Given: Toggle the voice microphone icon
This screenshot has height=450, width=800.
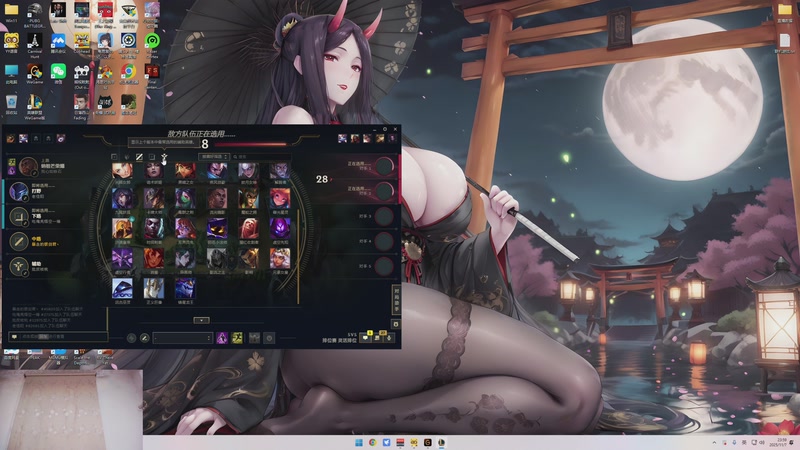Looking at the screenshot, I should click(389, 338).
